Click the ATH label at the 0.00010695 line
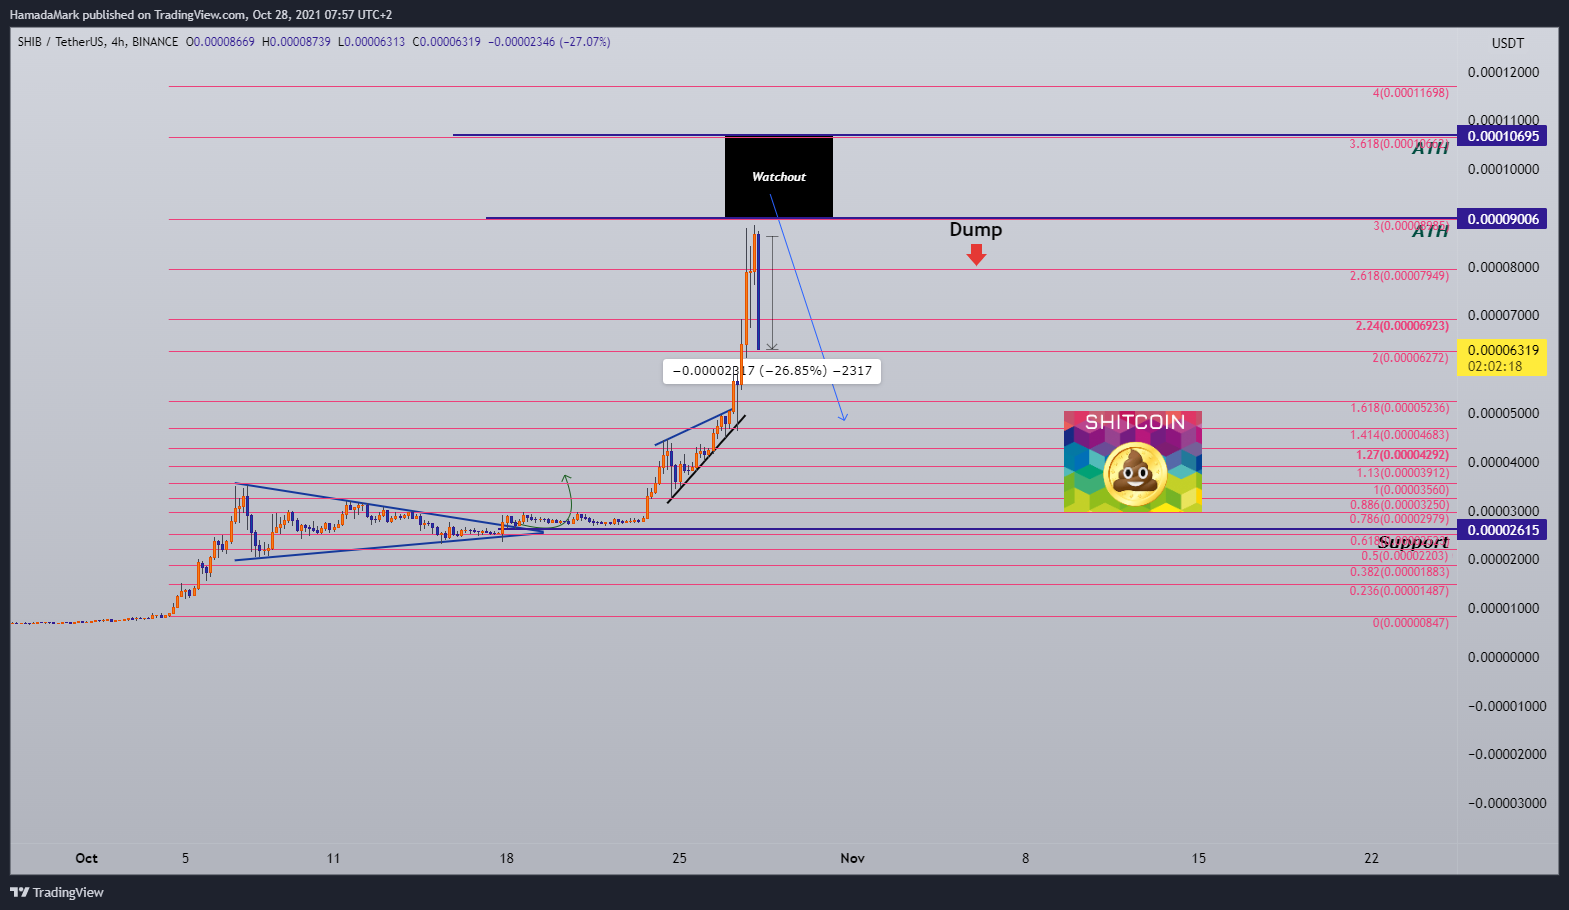The height and width of the screenshot is (910, 1569). (1431, 148)
